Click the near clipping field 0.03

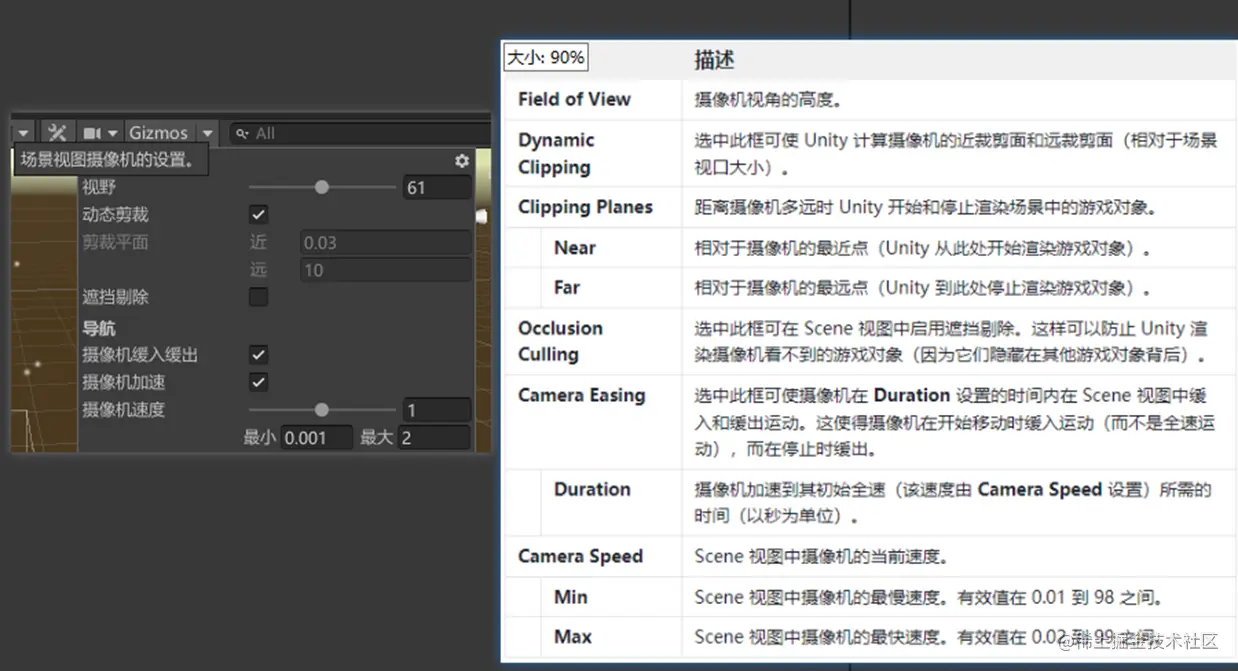[x=386, y=242]
